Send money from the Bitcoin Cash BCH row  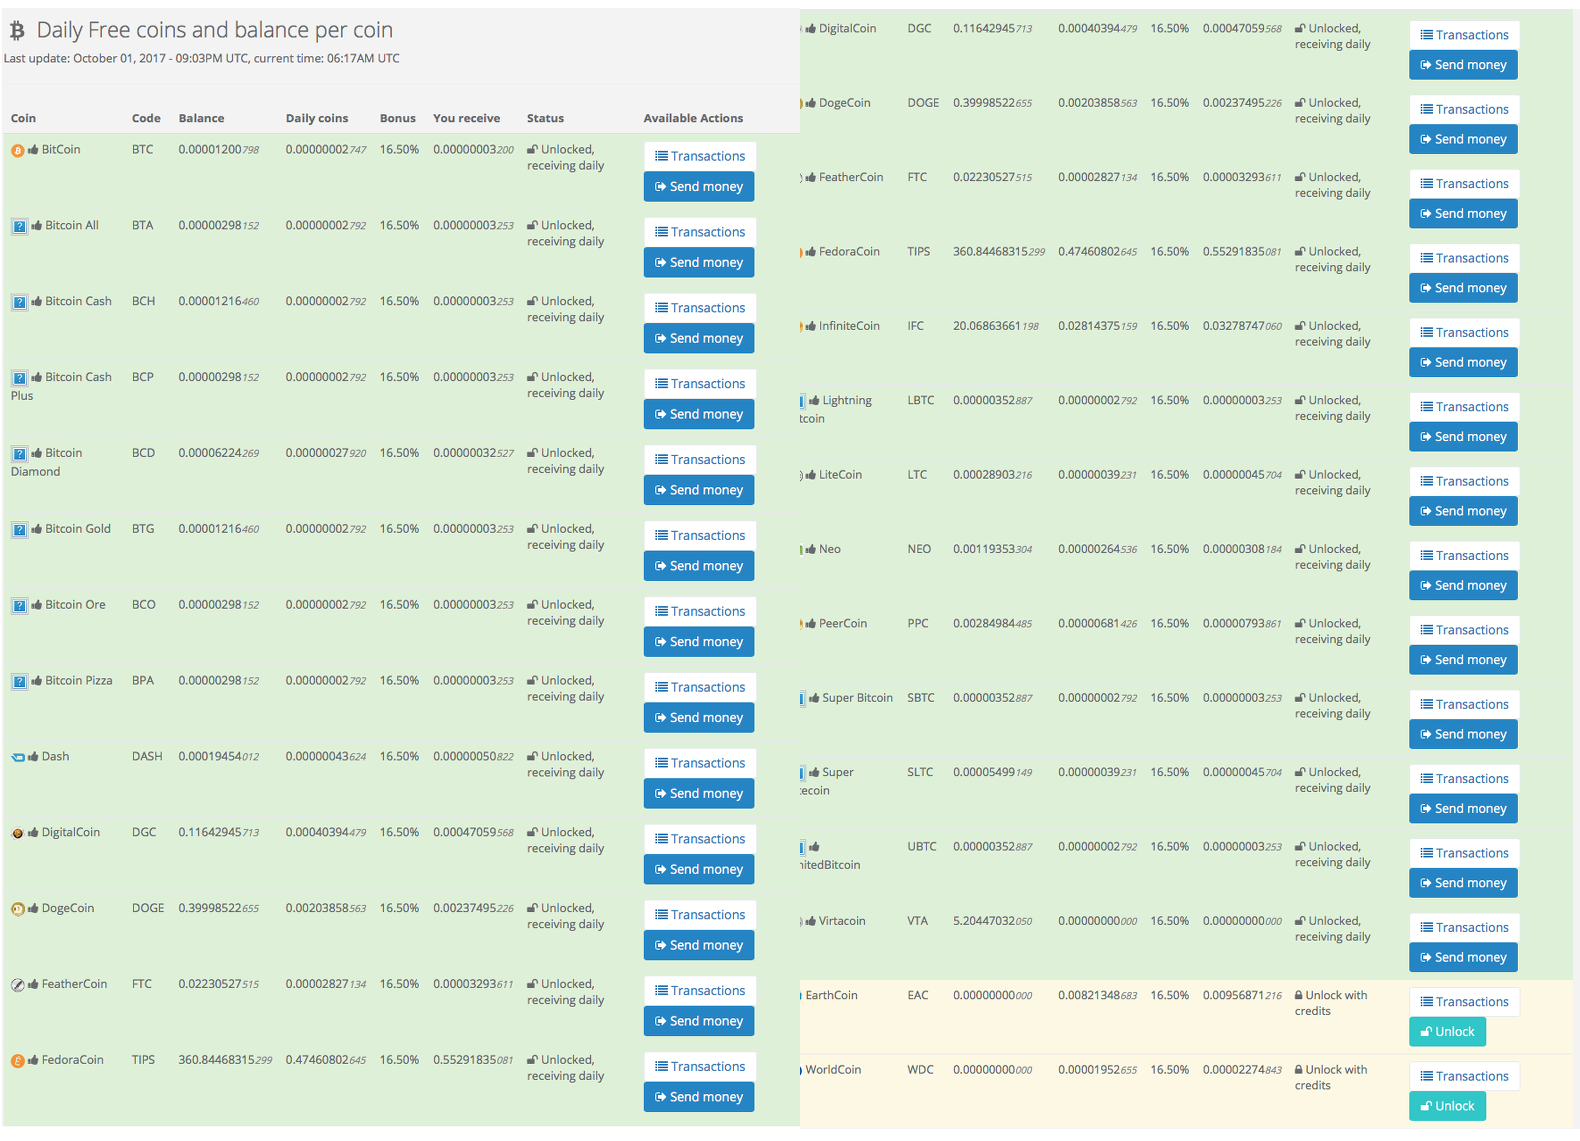(699, 339)
